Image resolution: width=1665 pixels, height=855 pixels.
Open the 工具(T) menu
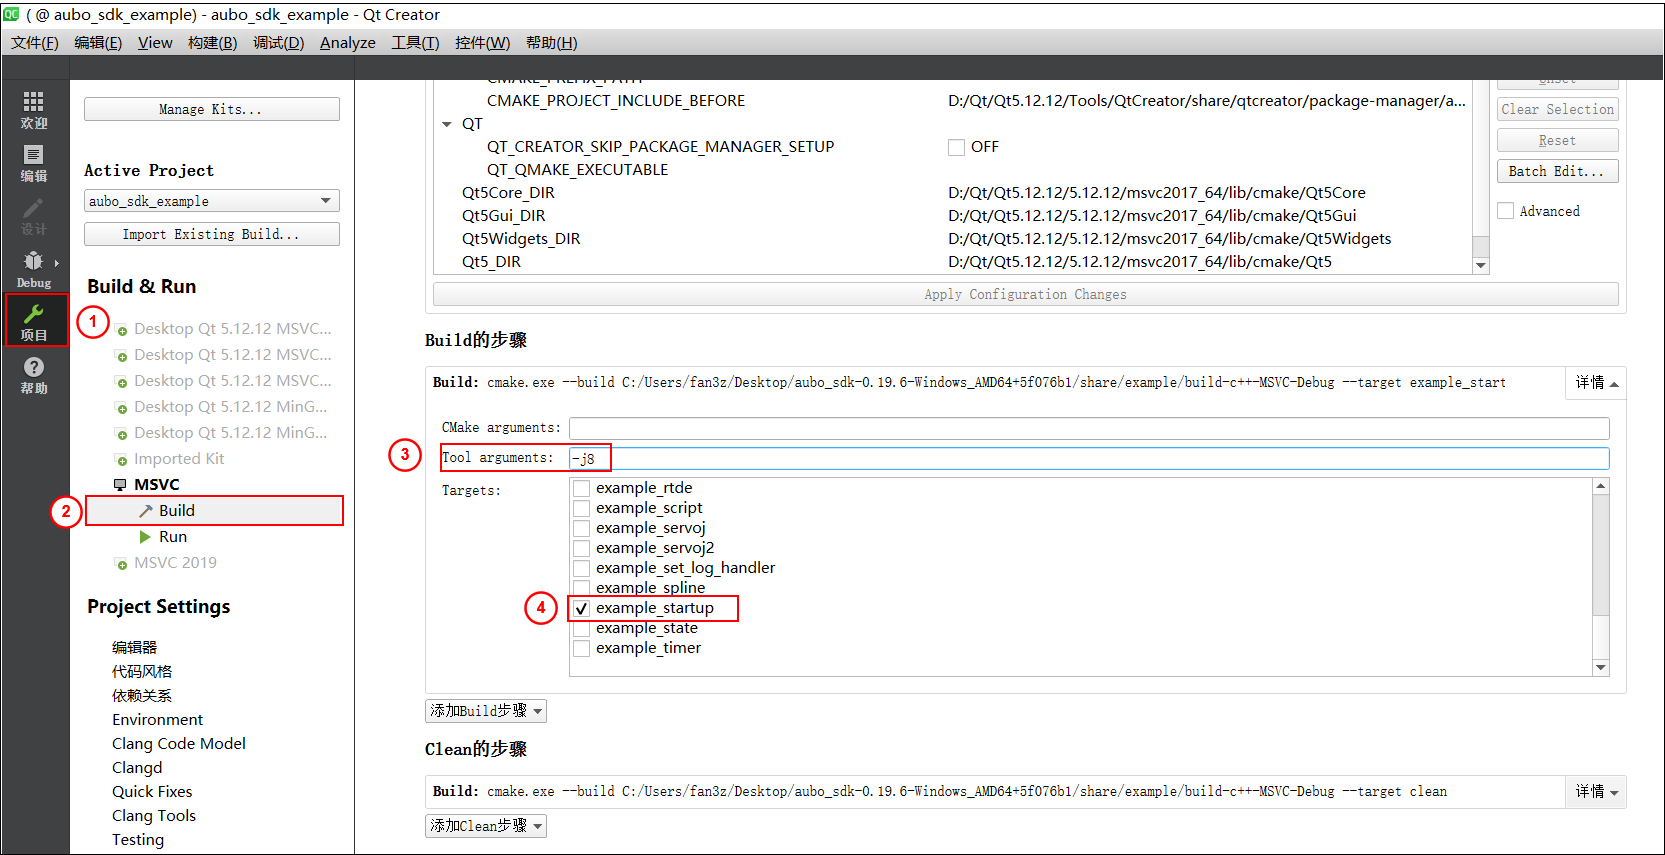pyautogui.click(x=415, y=43)
